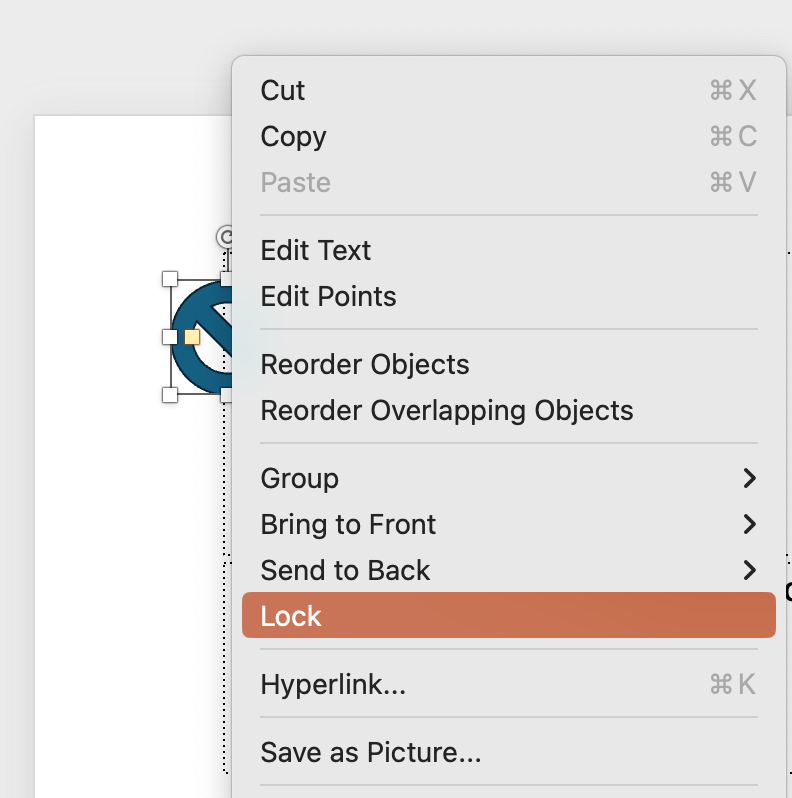Open the Send to Back submenu
The image size is (792, 798).
(749, 571)
